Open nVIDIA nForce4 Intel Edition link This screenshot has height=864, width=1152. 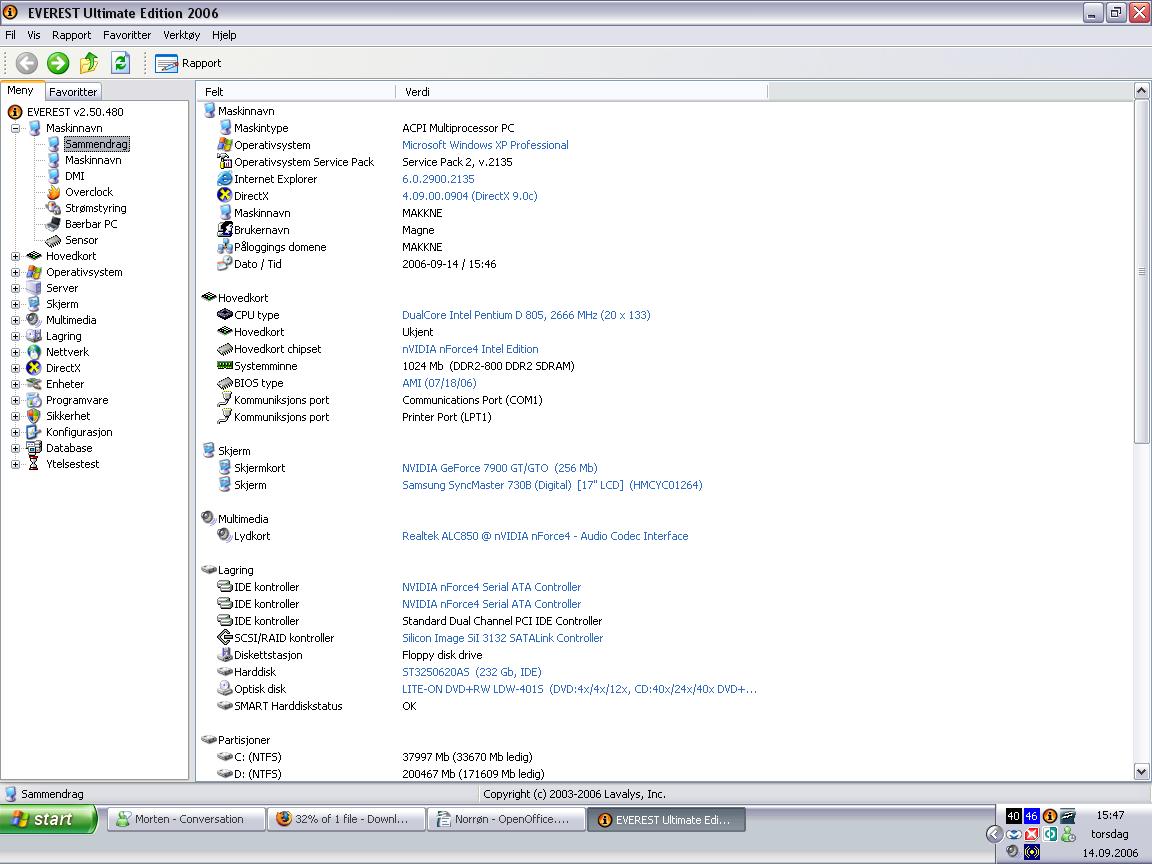click(x=470, y=350)
